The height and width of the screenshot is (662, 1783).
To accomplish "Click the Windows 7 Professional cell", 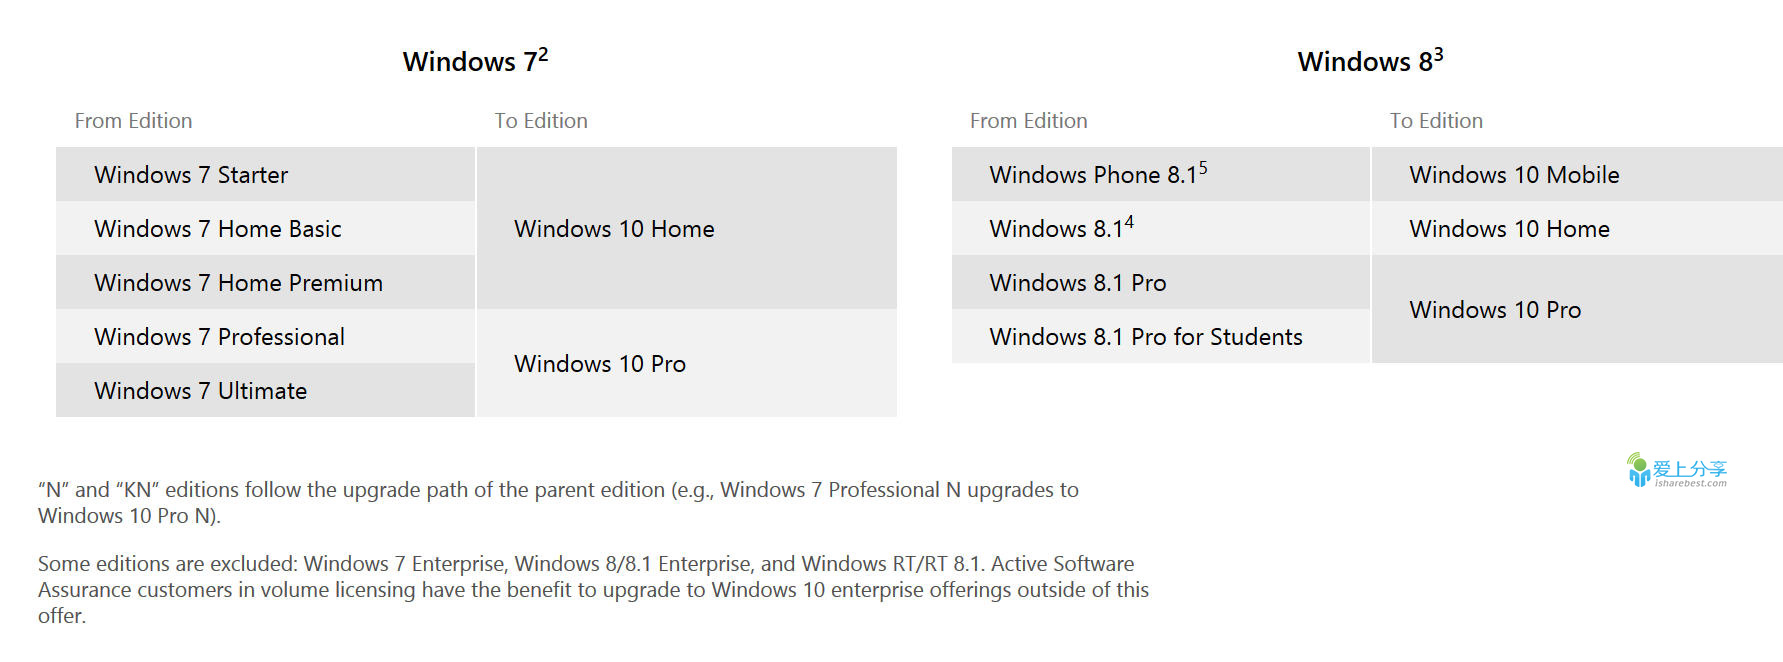I will (x=265, y=336).
